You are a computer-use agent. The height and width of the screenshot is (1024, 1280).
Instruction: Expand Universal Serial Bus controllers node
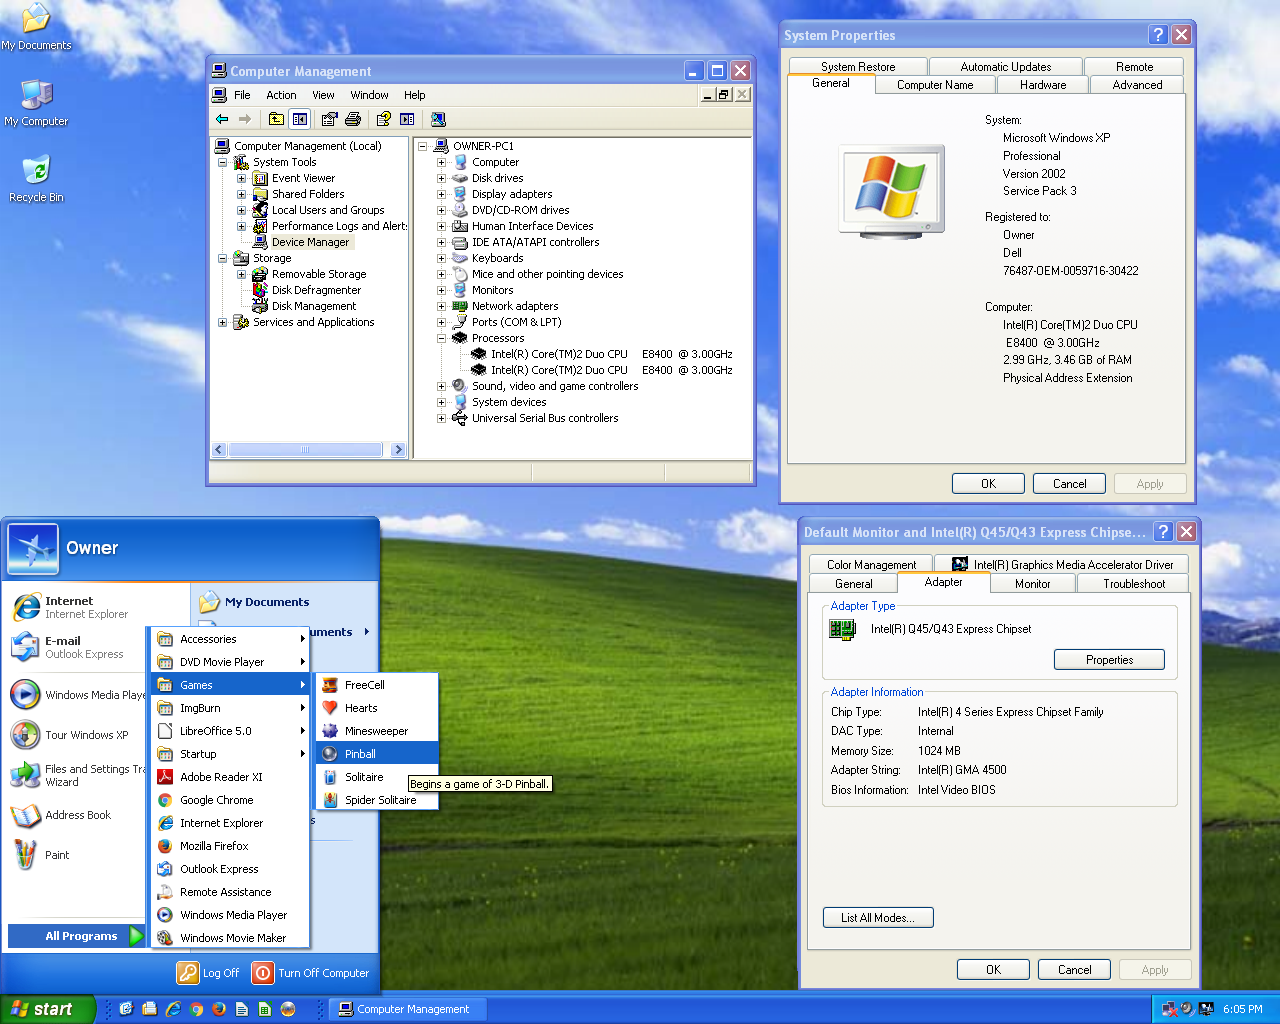pyautogui.click(x=441, y=418)
